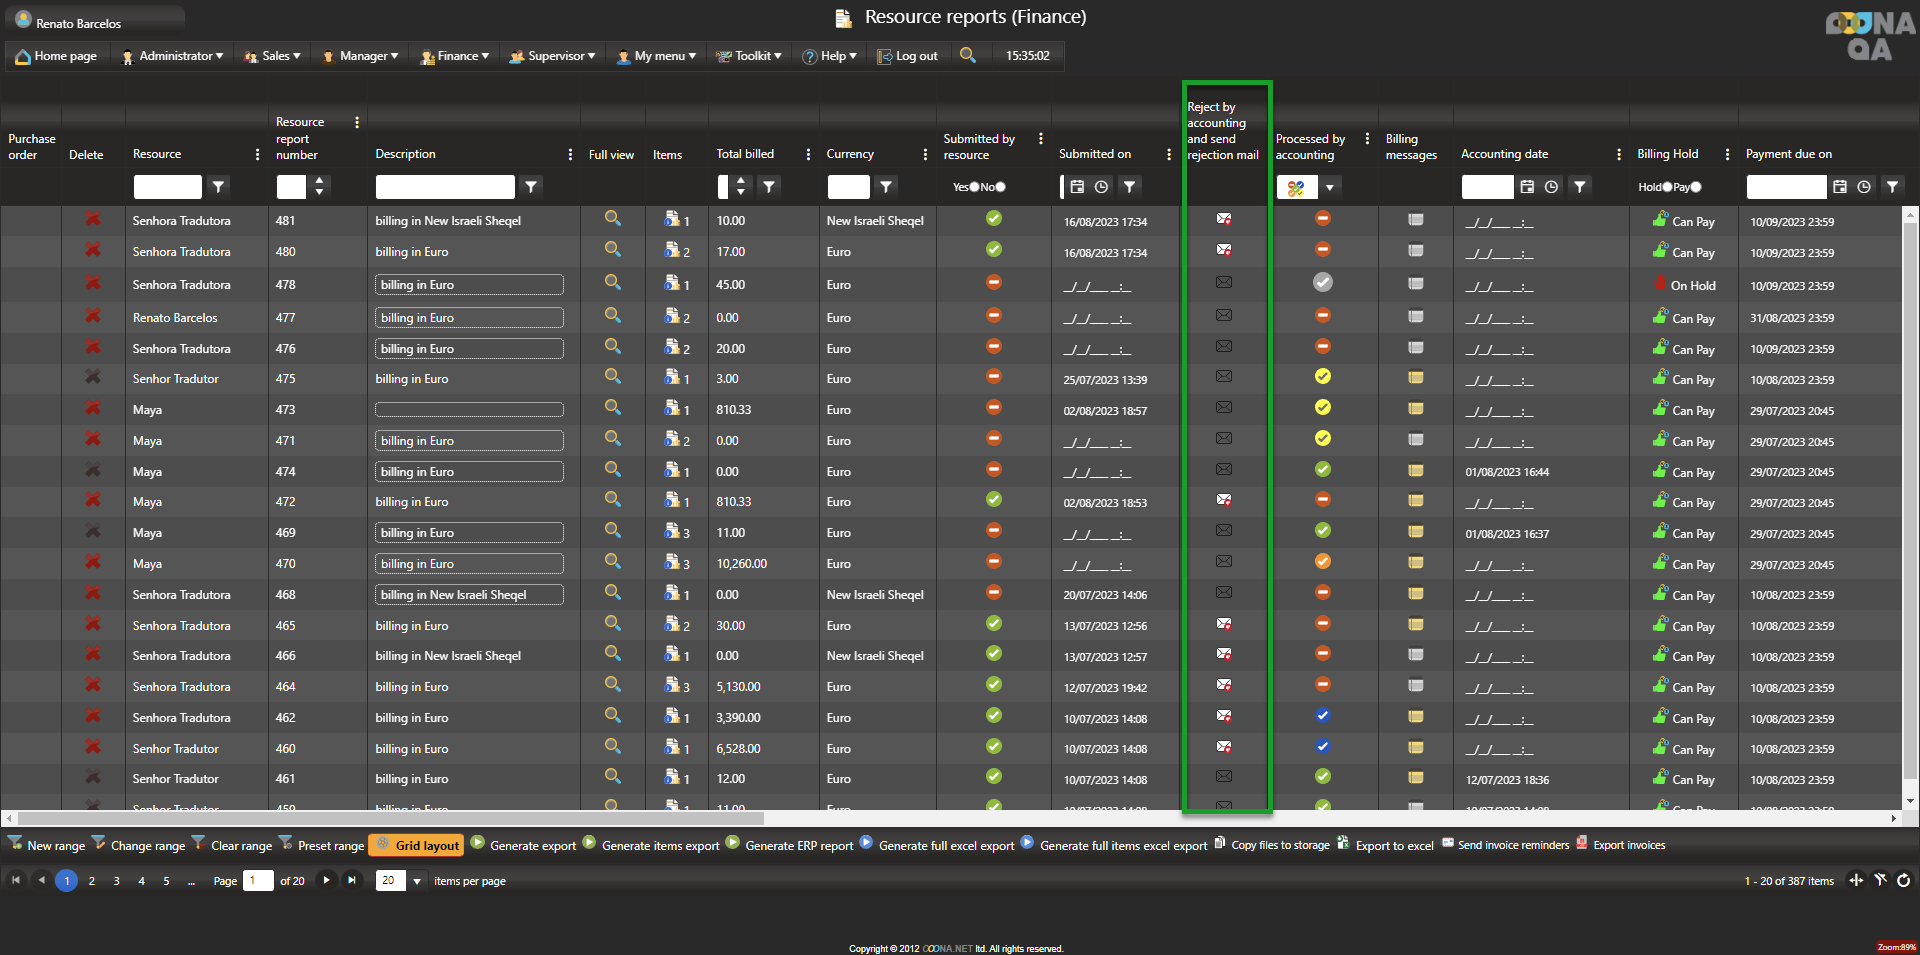Open the Processed by accounting filter dropdown
Viewport: 1920px width, 955px height.
[1329, 187]
